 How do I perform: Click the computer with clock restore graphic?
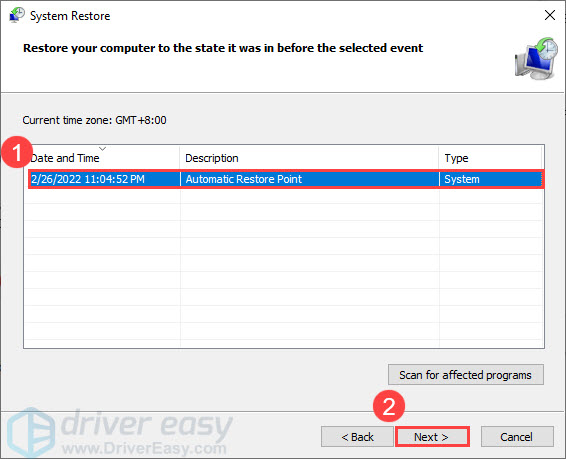536,58
